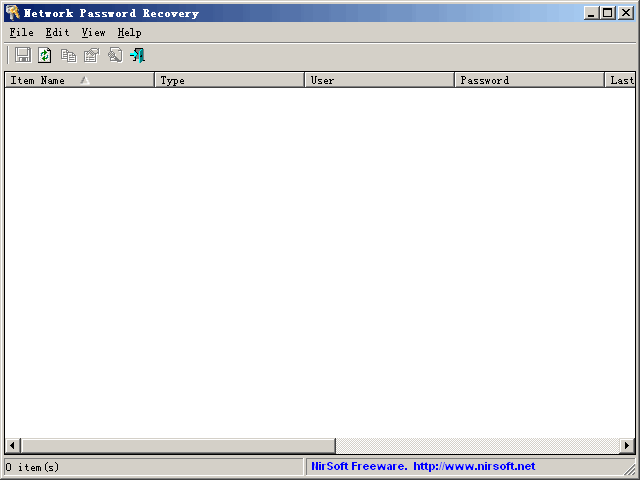Click the Exit toolbar icon
The width and height of the screenshot is (640, 480).
coord(138,55)
